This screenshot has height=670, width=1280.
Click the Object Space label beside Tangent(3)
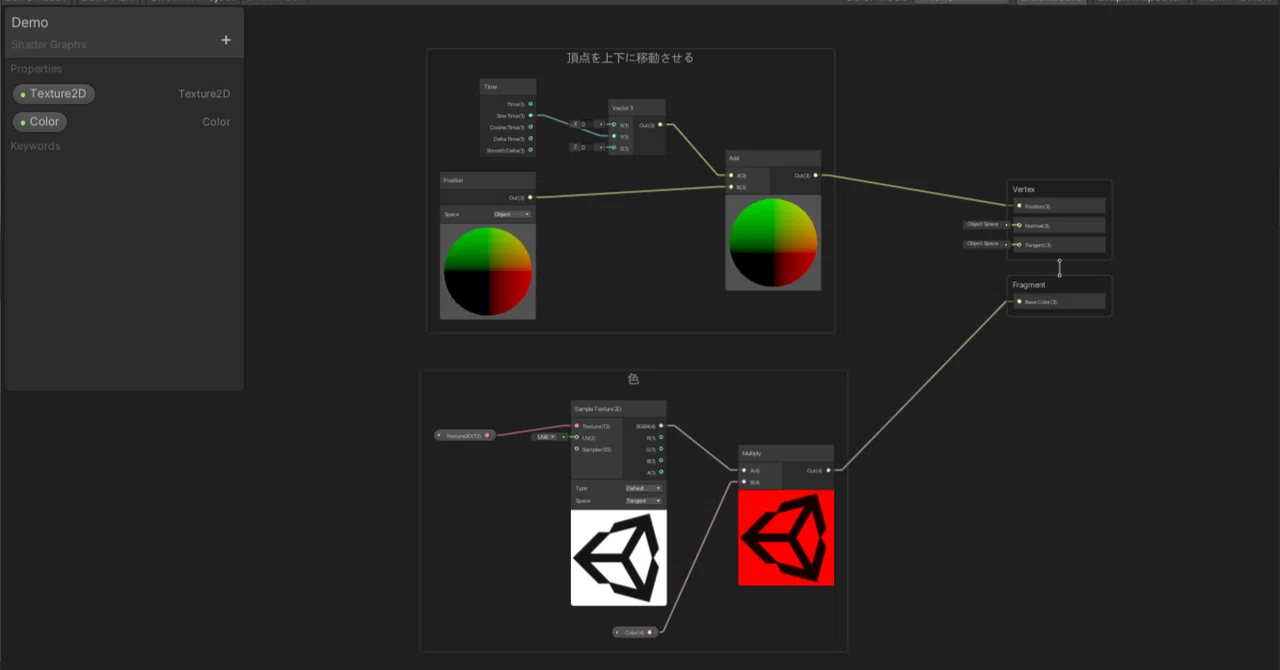983,244
